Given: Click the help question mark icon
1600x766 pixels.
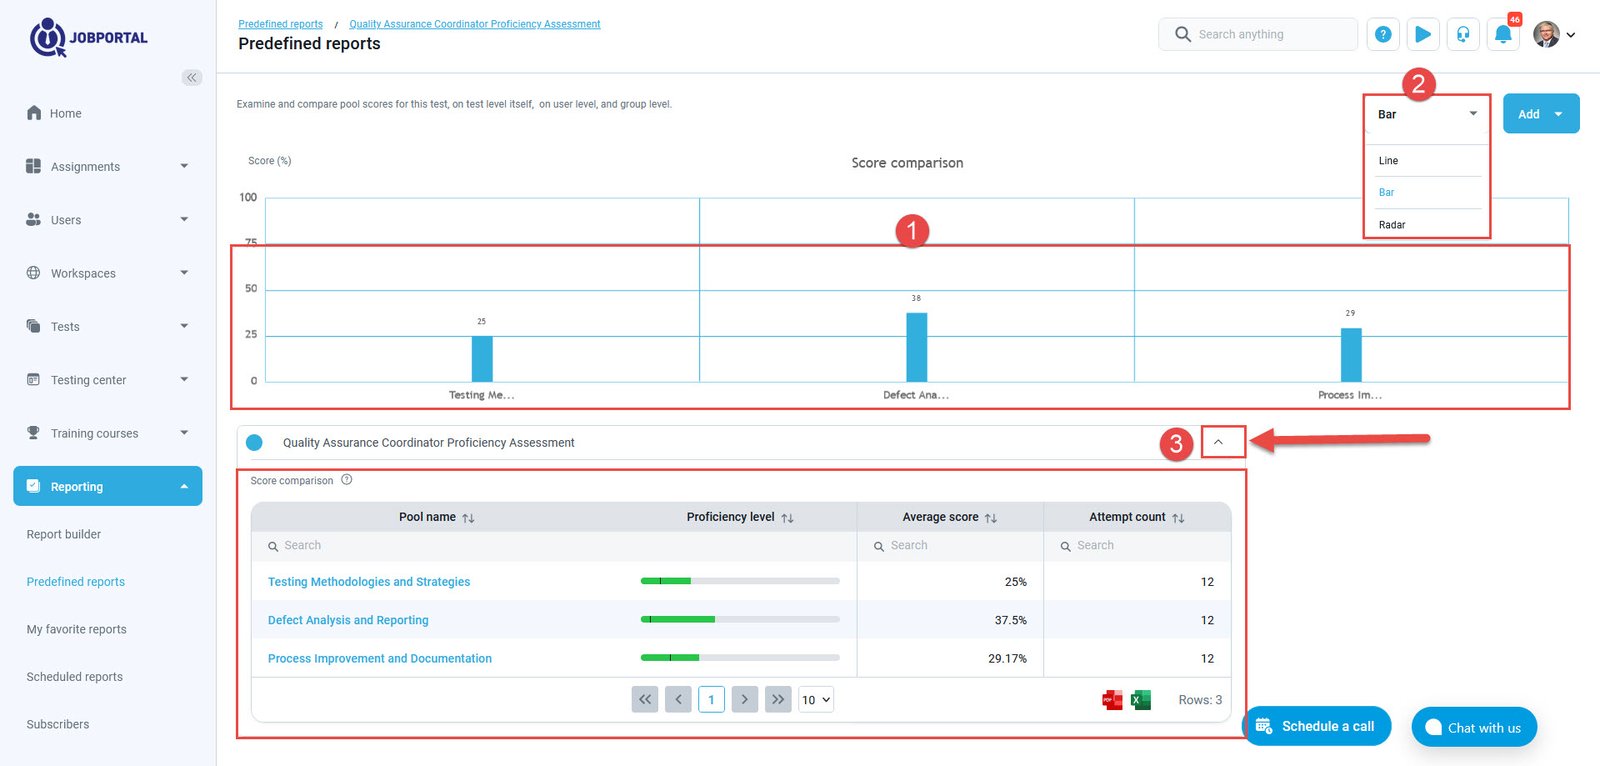Looking at the screenshot, I should click(x=1383, y=34).
